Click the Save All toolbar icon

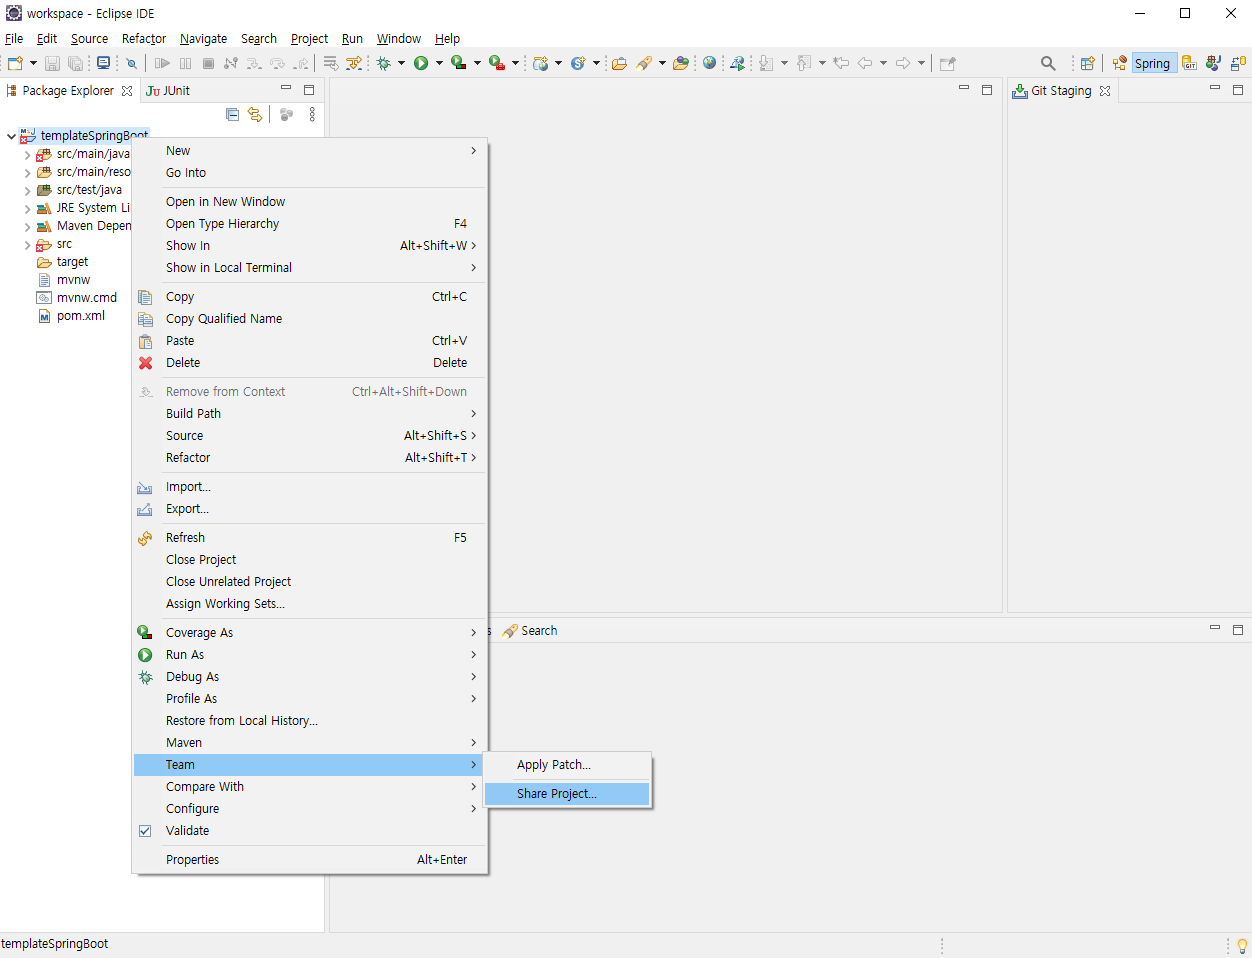[75, 62]
